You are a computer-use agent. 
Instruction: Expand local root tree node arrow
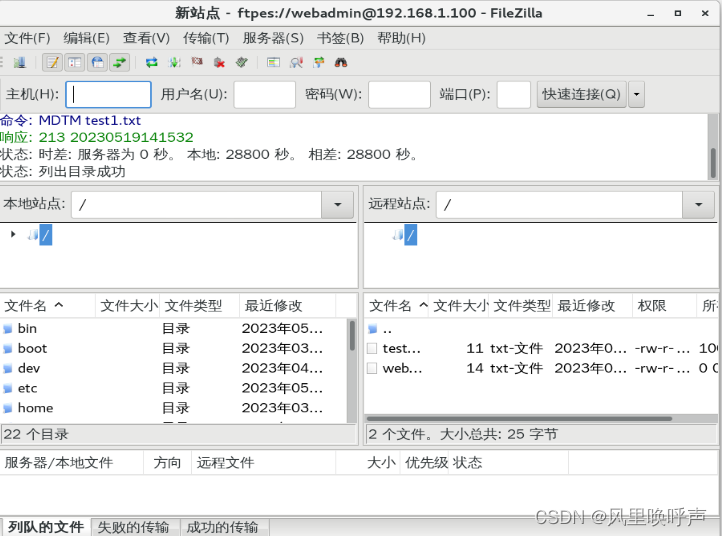click(13, 234)
